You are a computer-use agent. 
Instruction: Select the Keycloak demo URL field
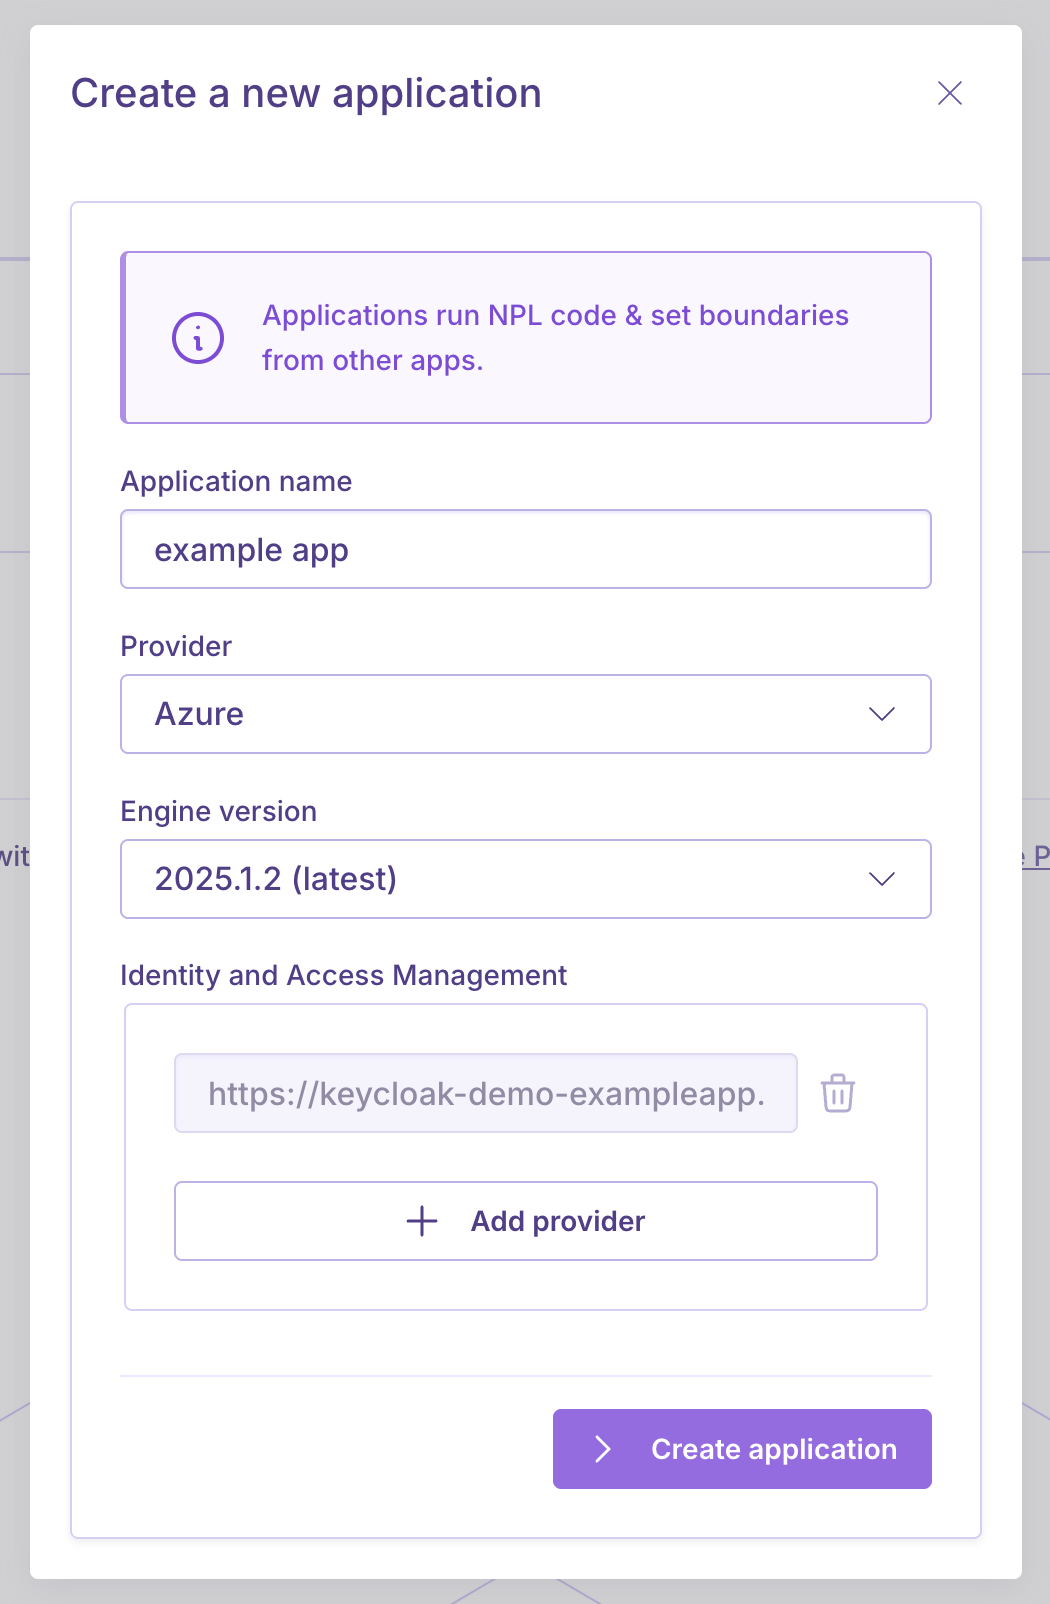pos(486,1093)
